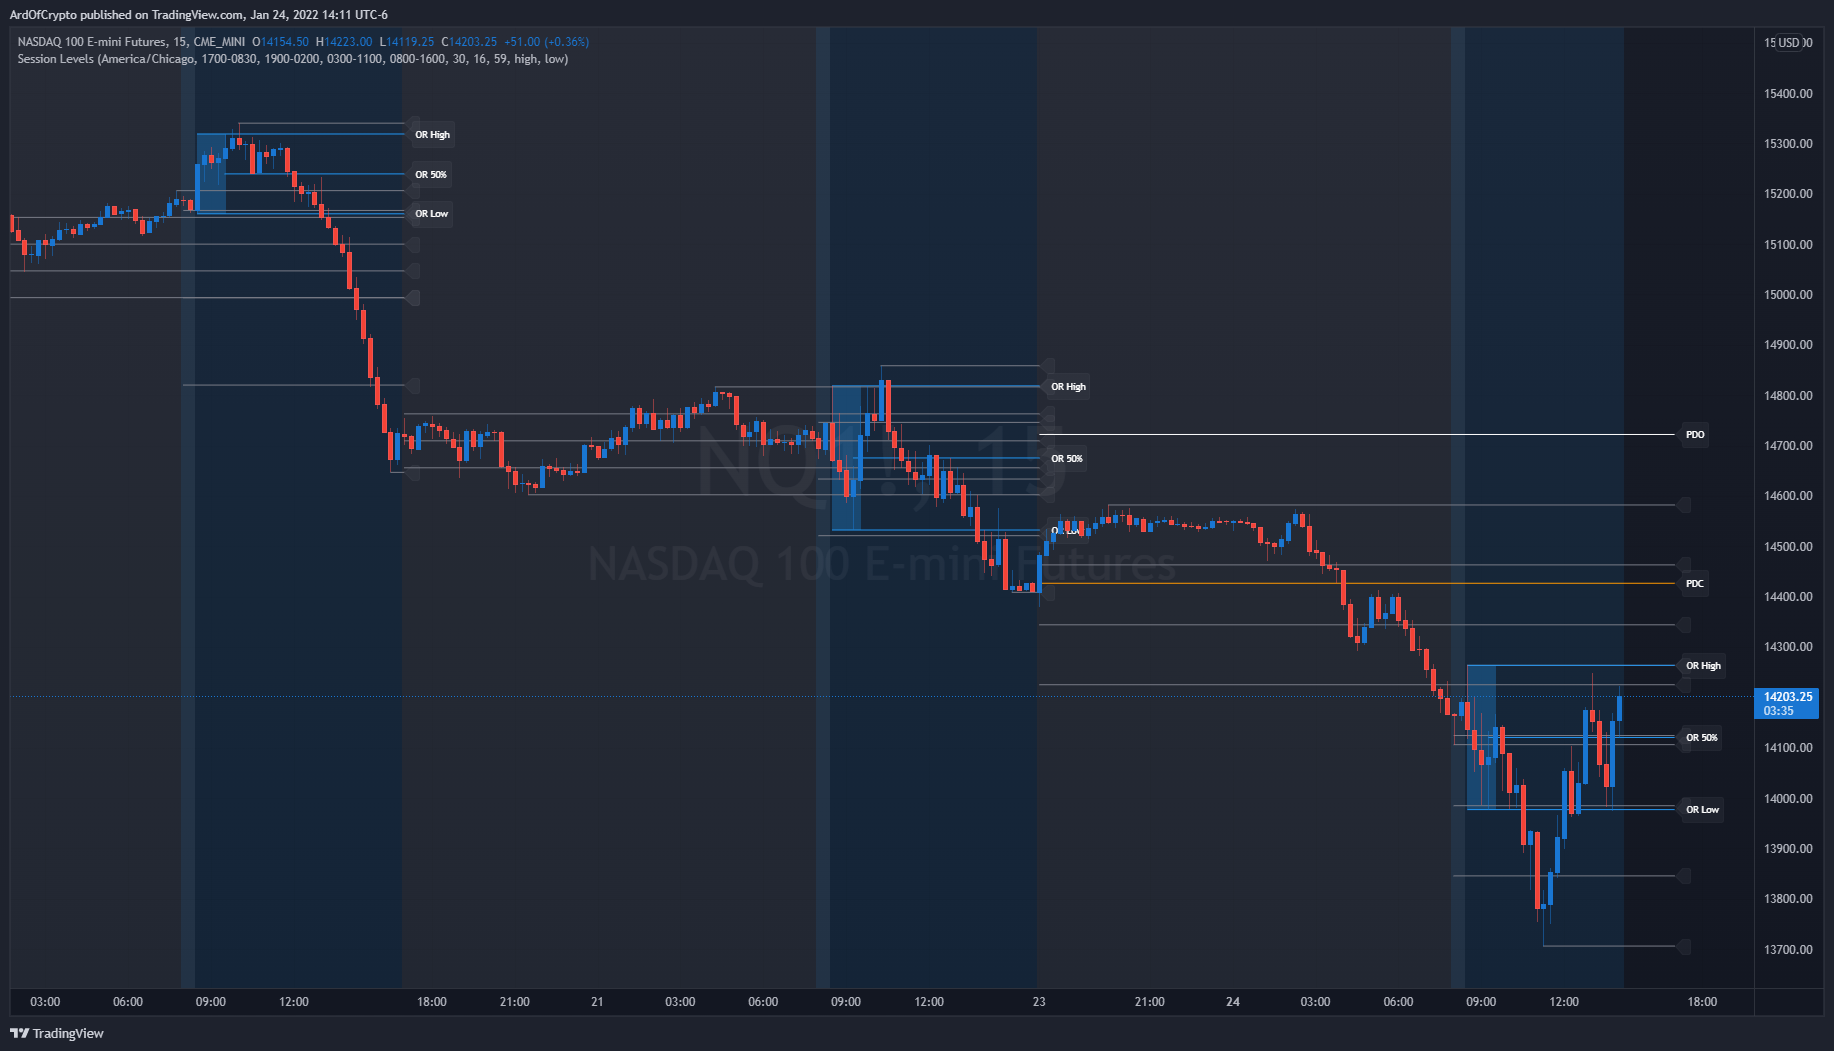Click the high value H14223.00

pos(344,42)
